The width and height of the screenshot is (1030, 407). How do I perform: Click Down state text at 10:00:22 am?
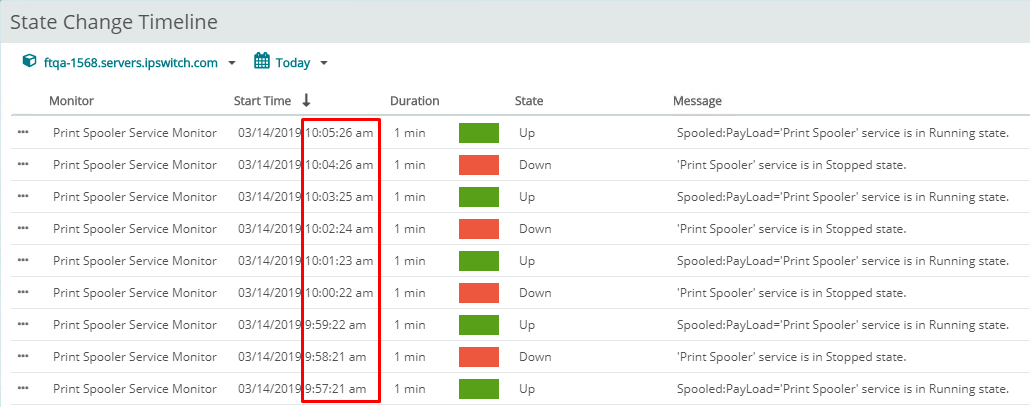pos(535,293)
